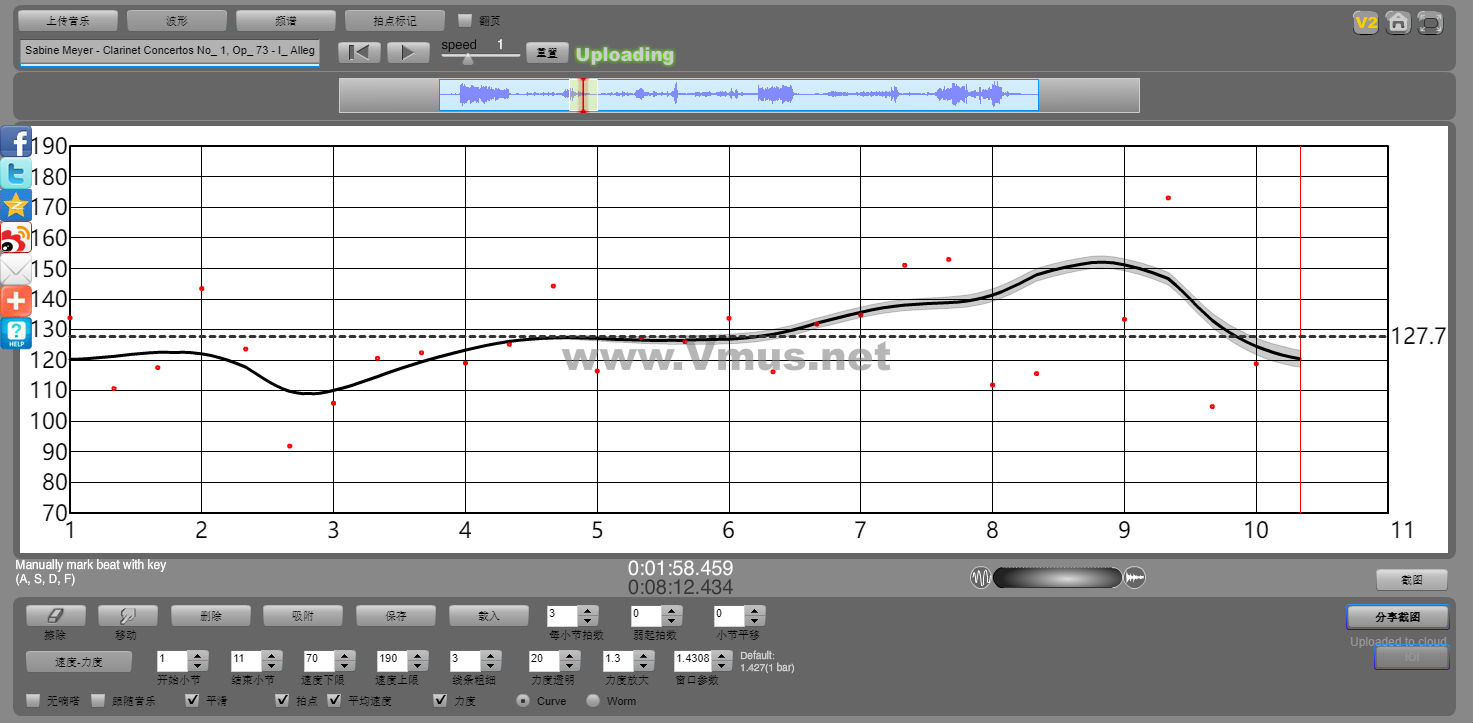Click the yellow V2 version icon
This screenshot has width=1473, height=723.
1365,23
